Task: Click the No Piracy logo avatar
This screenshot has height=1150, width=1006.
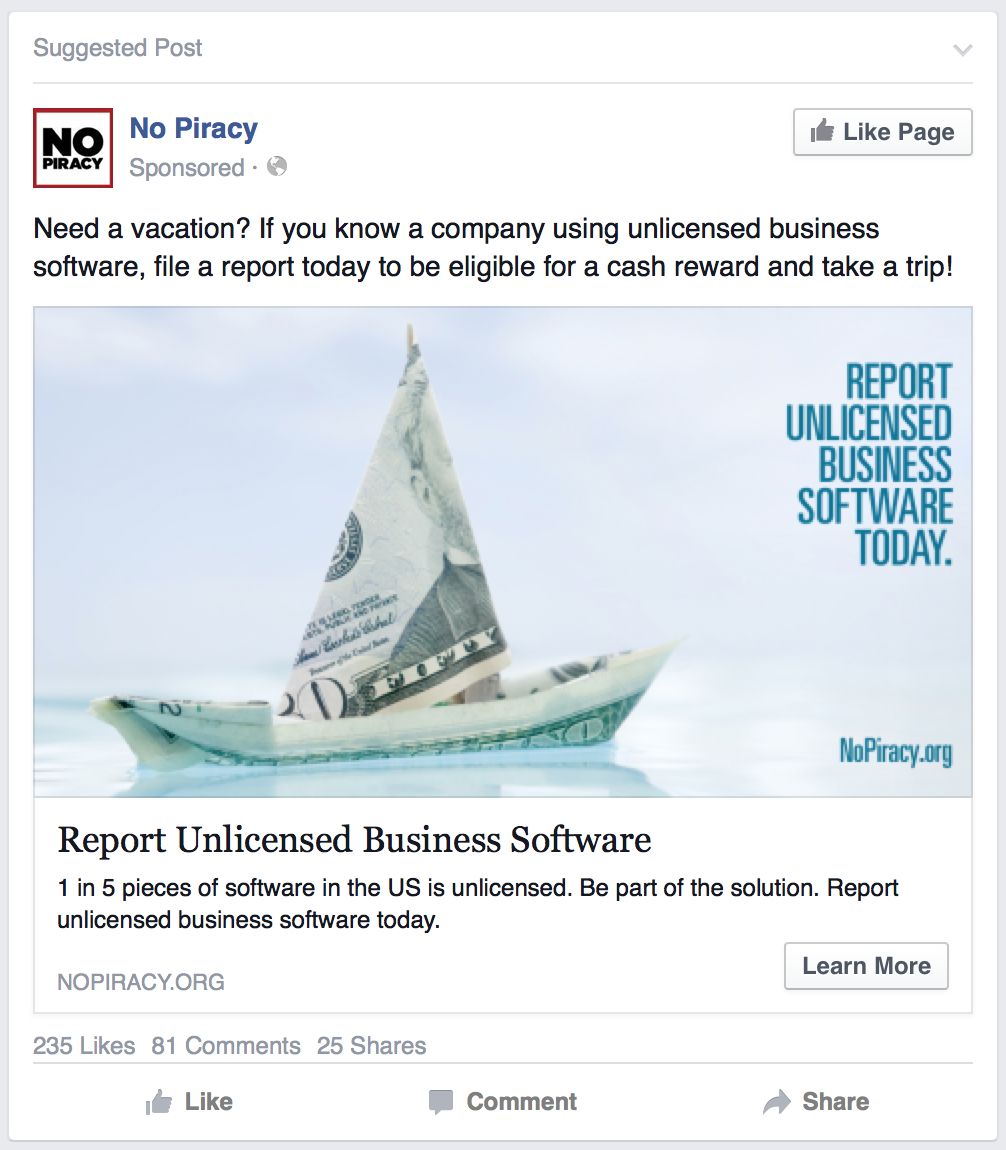Action: pyautogui.click(x=73, y=148)
